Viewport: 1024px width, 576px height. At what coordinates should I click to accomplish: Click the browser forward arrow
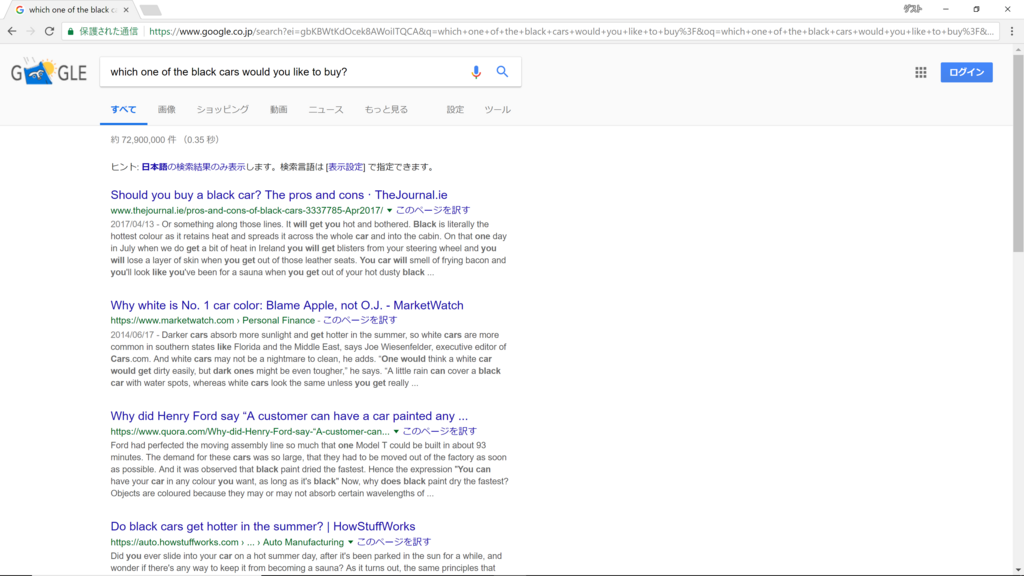click(x=31, y=31)
